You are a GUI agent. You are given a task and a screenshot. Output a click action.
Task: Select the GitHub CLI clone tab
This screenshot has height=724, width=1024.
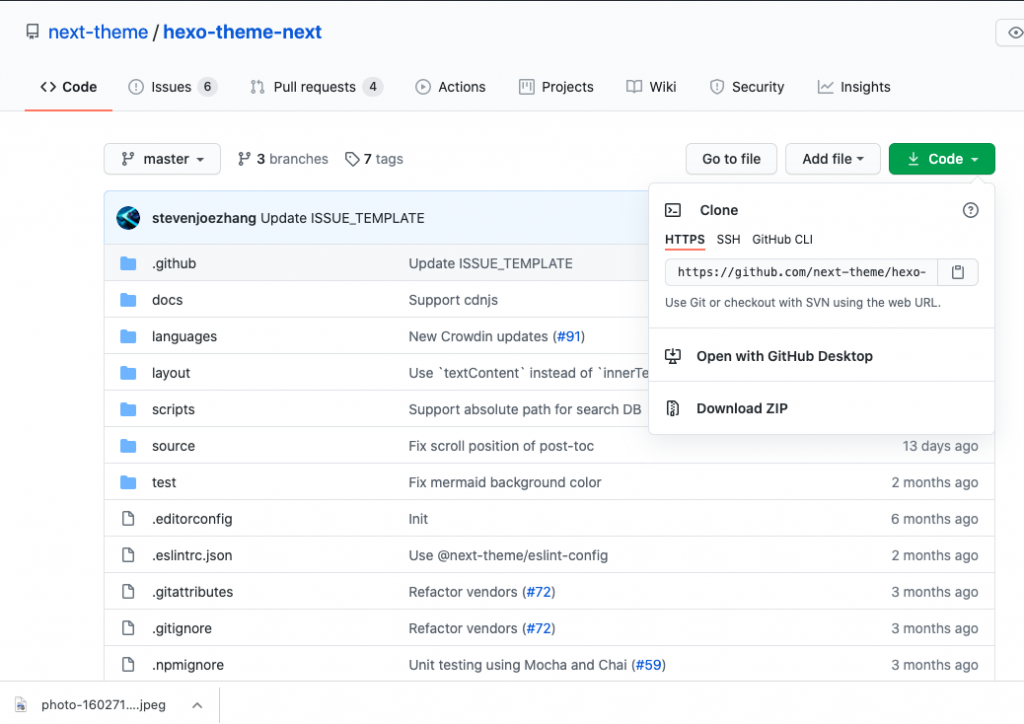pos(782,240)
